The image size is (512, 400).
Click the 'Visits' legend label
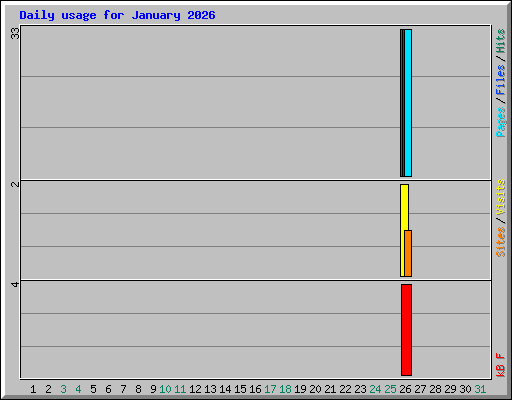coord(500,197)
